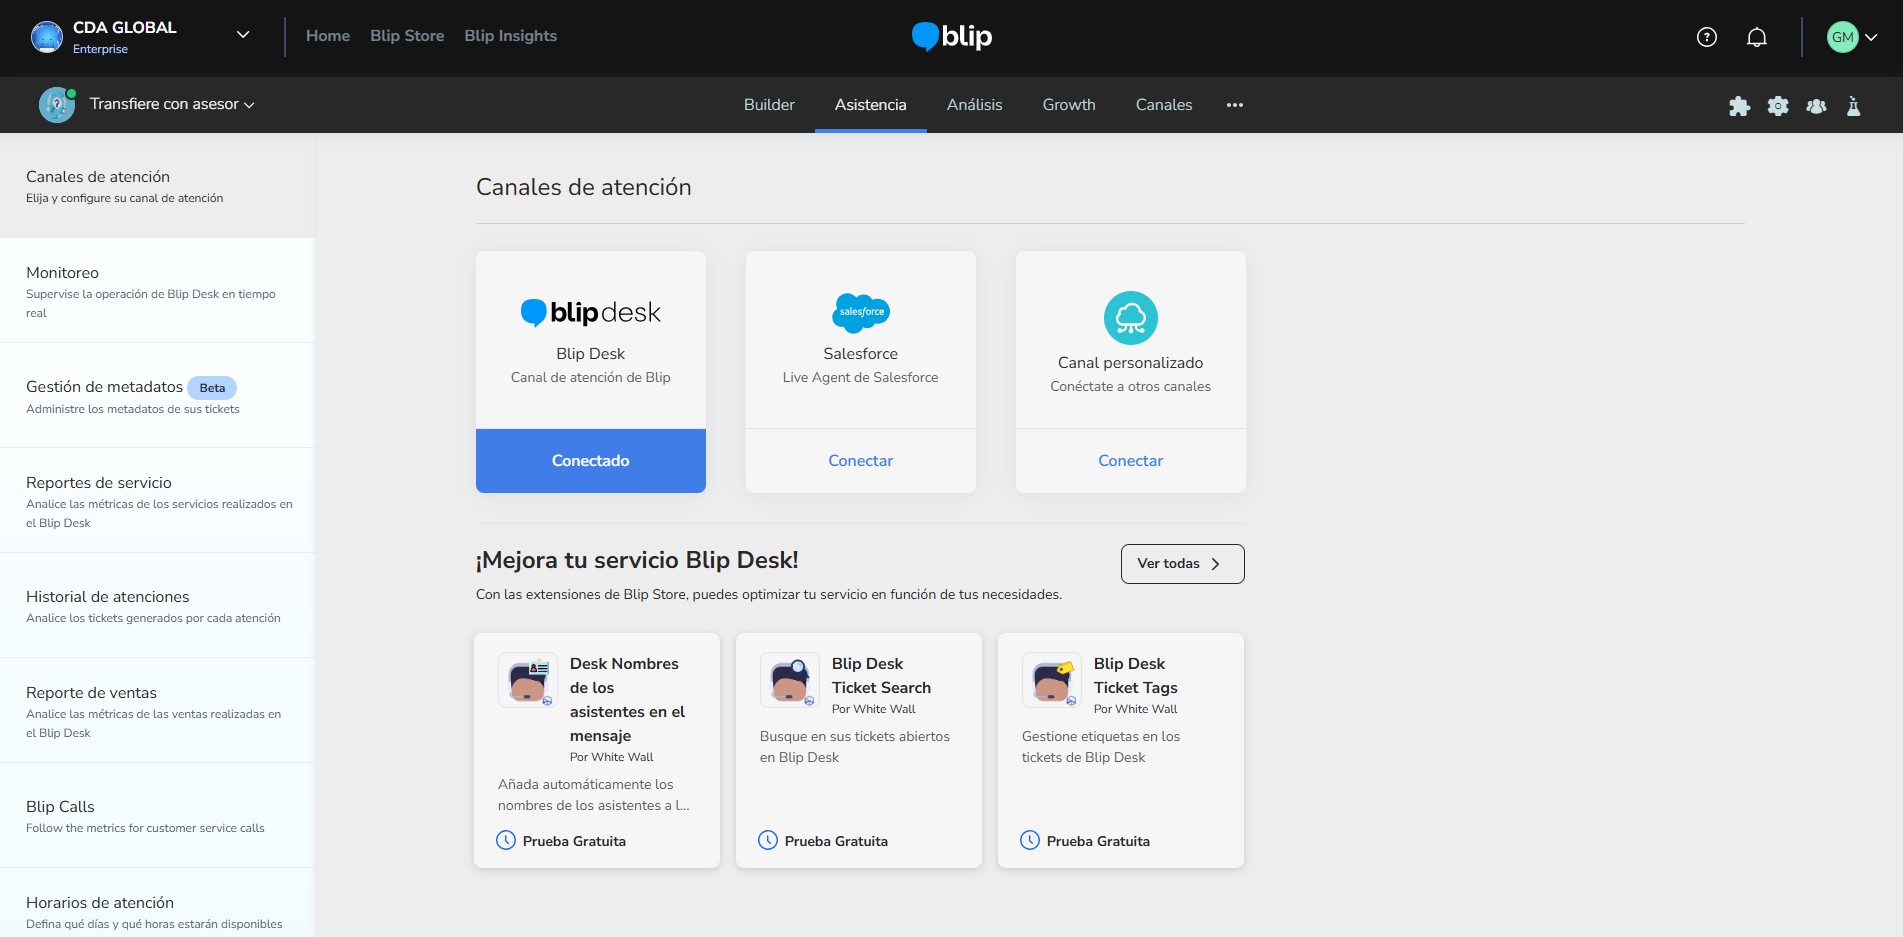
Task: Open Canales de atención sidebar item
Action: 157,186
